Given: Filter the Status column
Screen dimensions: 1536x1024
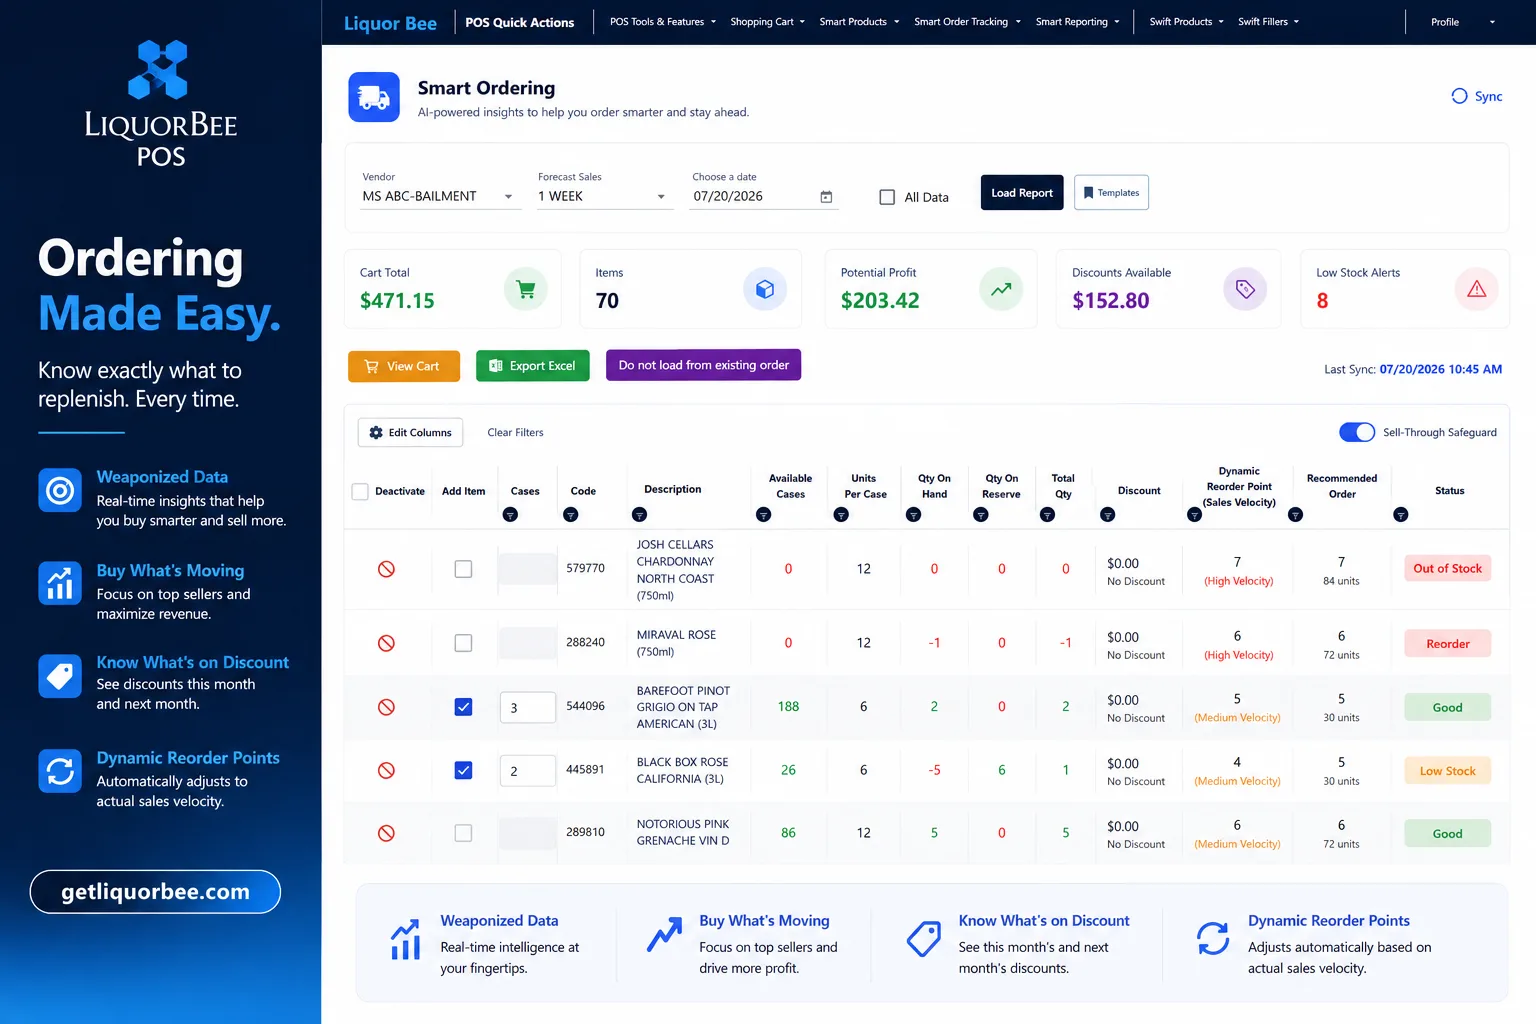Looking at the screenshot, I should click(1401, 515).
